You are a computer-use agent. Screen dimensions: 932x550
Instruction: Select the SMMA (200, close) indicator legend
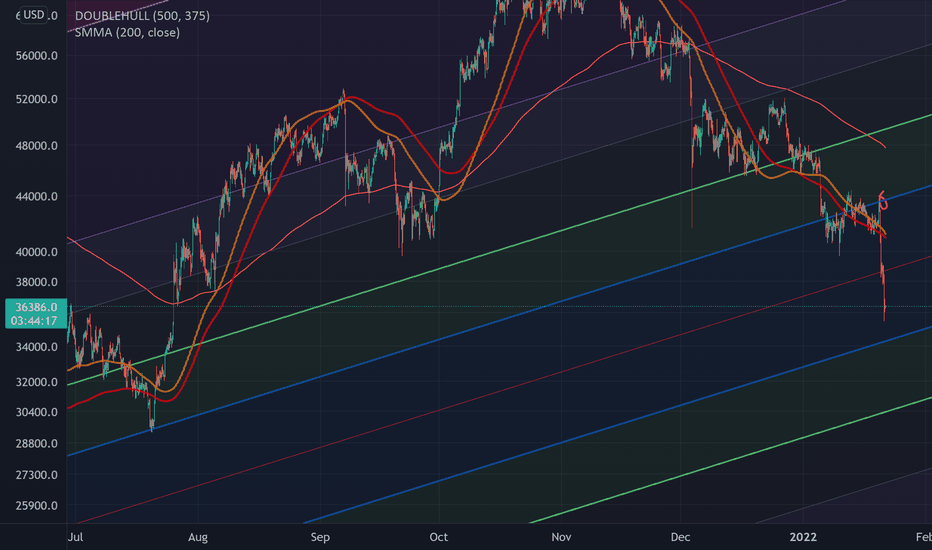tap(127, 33)
